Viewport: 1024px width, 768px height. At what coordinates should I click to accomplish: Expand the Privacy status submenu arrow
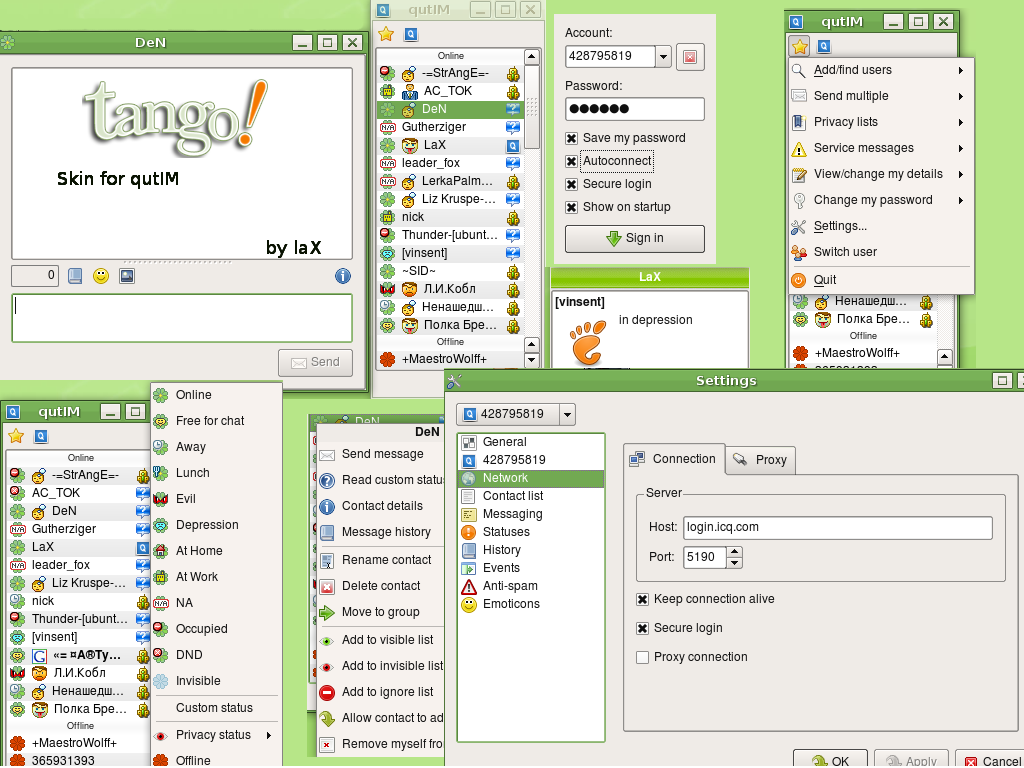(269, 736)
